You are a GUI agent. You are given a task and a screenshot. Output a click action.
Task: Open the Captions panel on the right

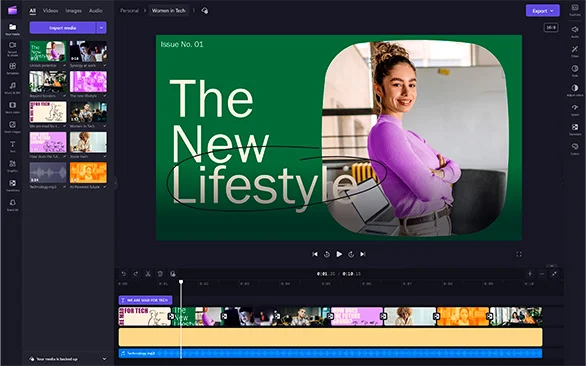575,10
